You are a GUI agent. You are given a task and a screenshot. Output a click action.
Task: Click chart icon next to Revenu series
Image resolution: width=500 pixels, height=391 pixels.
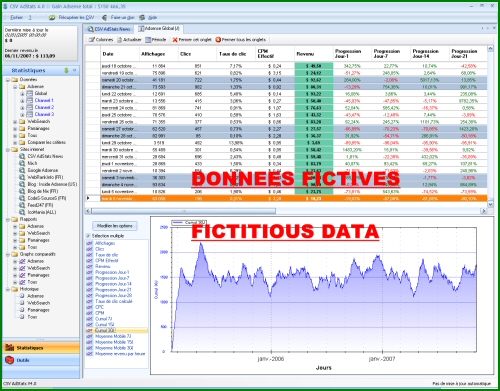pos(89,266)
